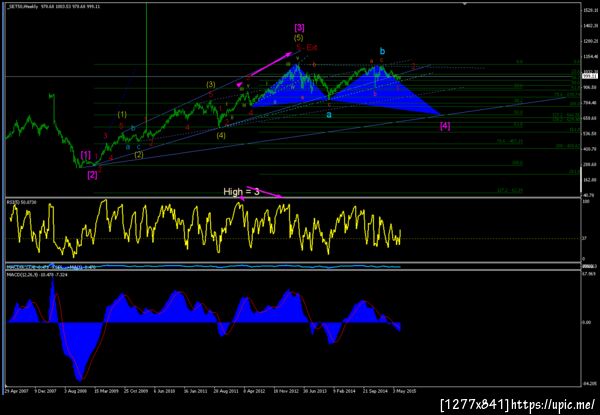Click the 9 Feb 2014 date label
The height and width of the screenshot is (415, 600).
[x=344, y=391]
